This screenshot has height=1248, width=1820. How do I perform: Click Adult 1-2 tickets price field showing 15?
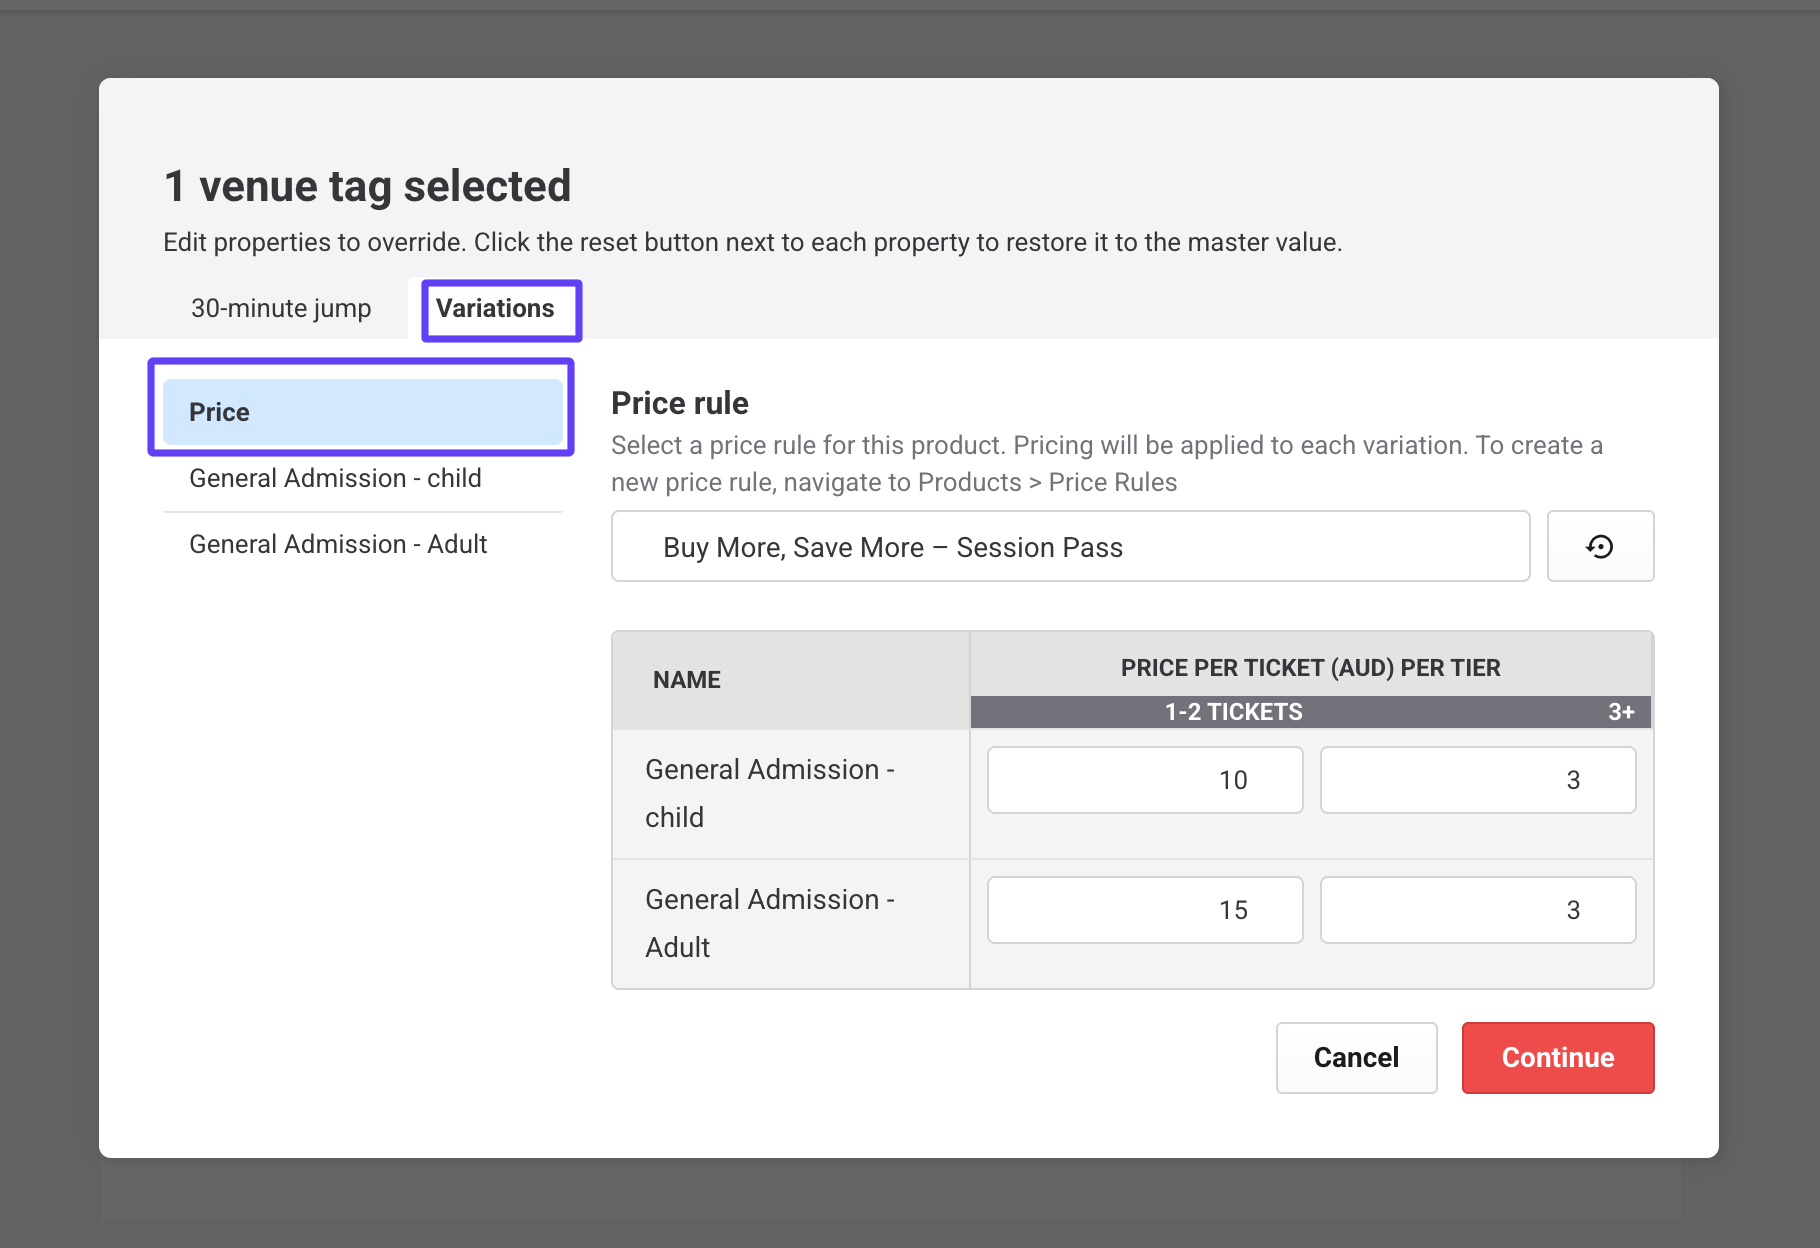coord(1144,910)
